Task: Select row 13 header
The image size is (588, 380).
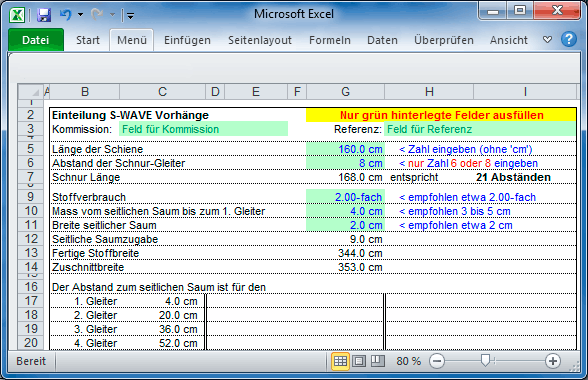Action: point(31,253)
